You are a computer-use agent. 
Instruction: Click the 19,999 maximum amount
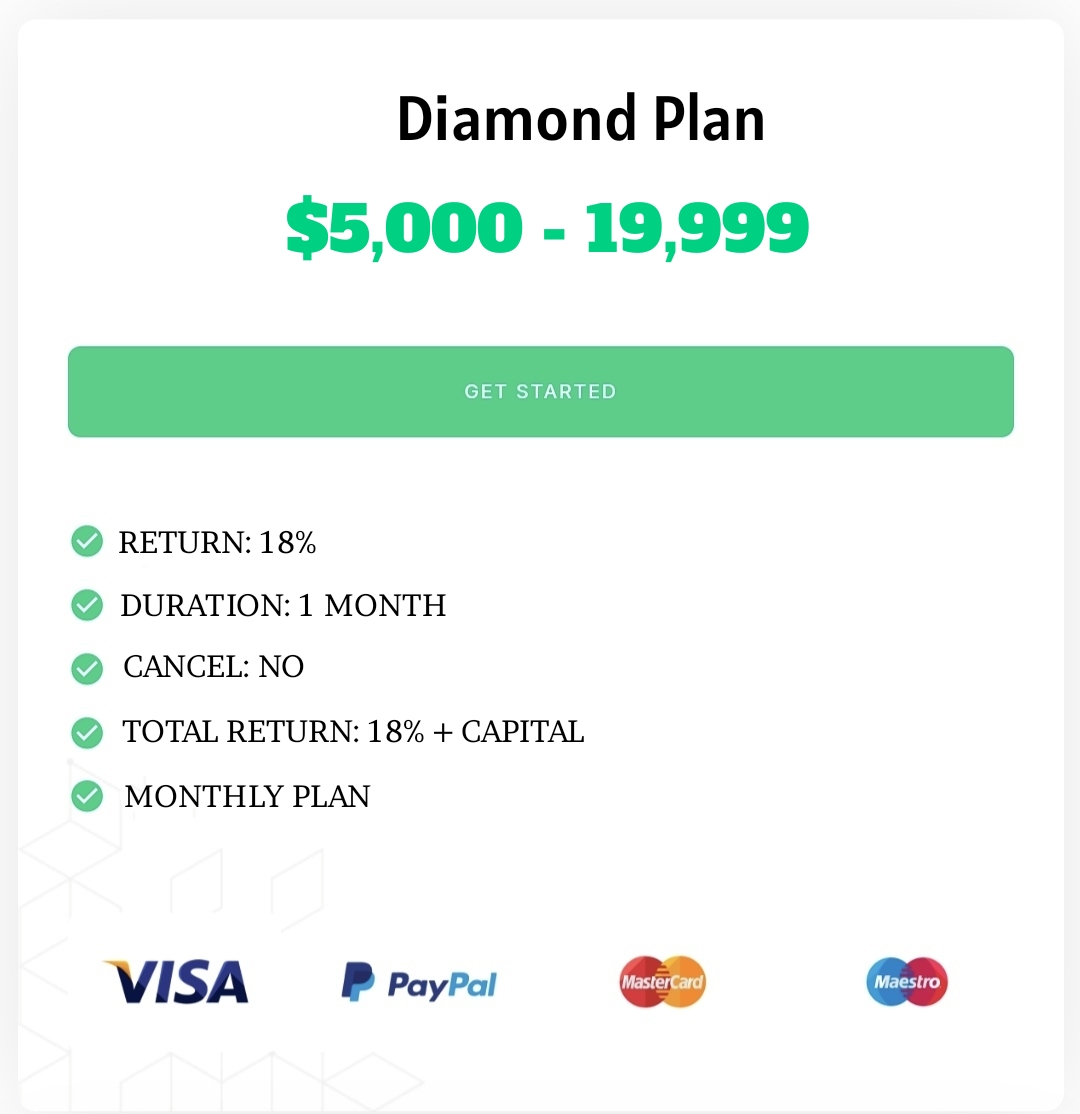pyautogui.click(x=696, y=227)
